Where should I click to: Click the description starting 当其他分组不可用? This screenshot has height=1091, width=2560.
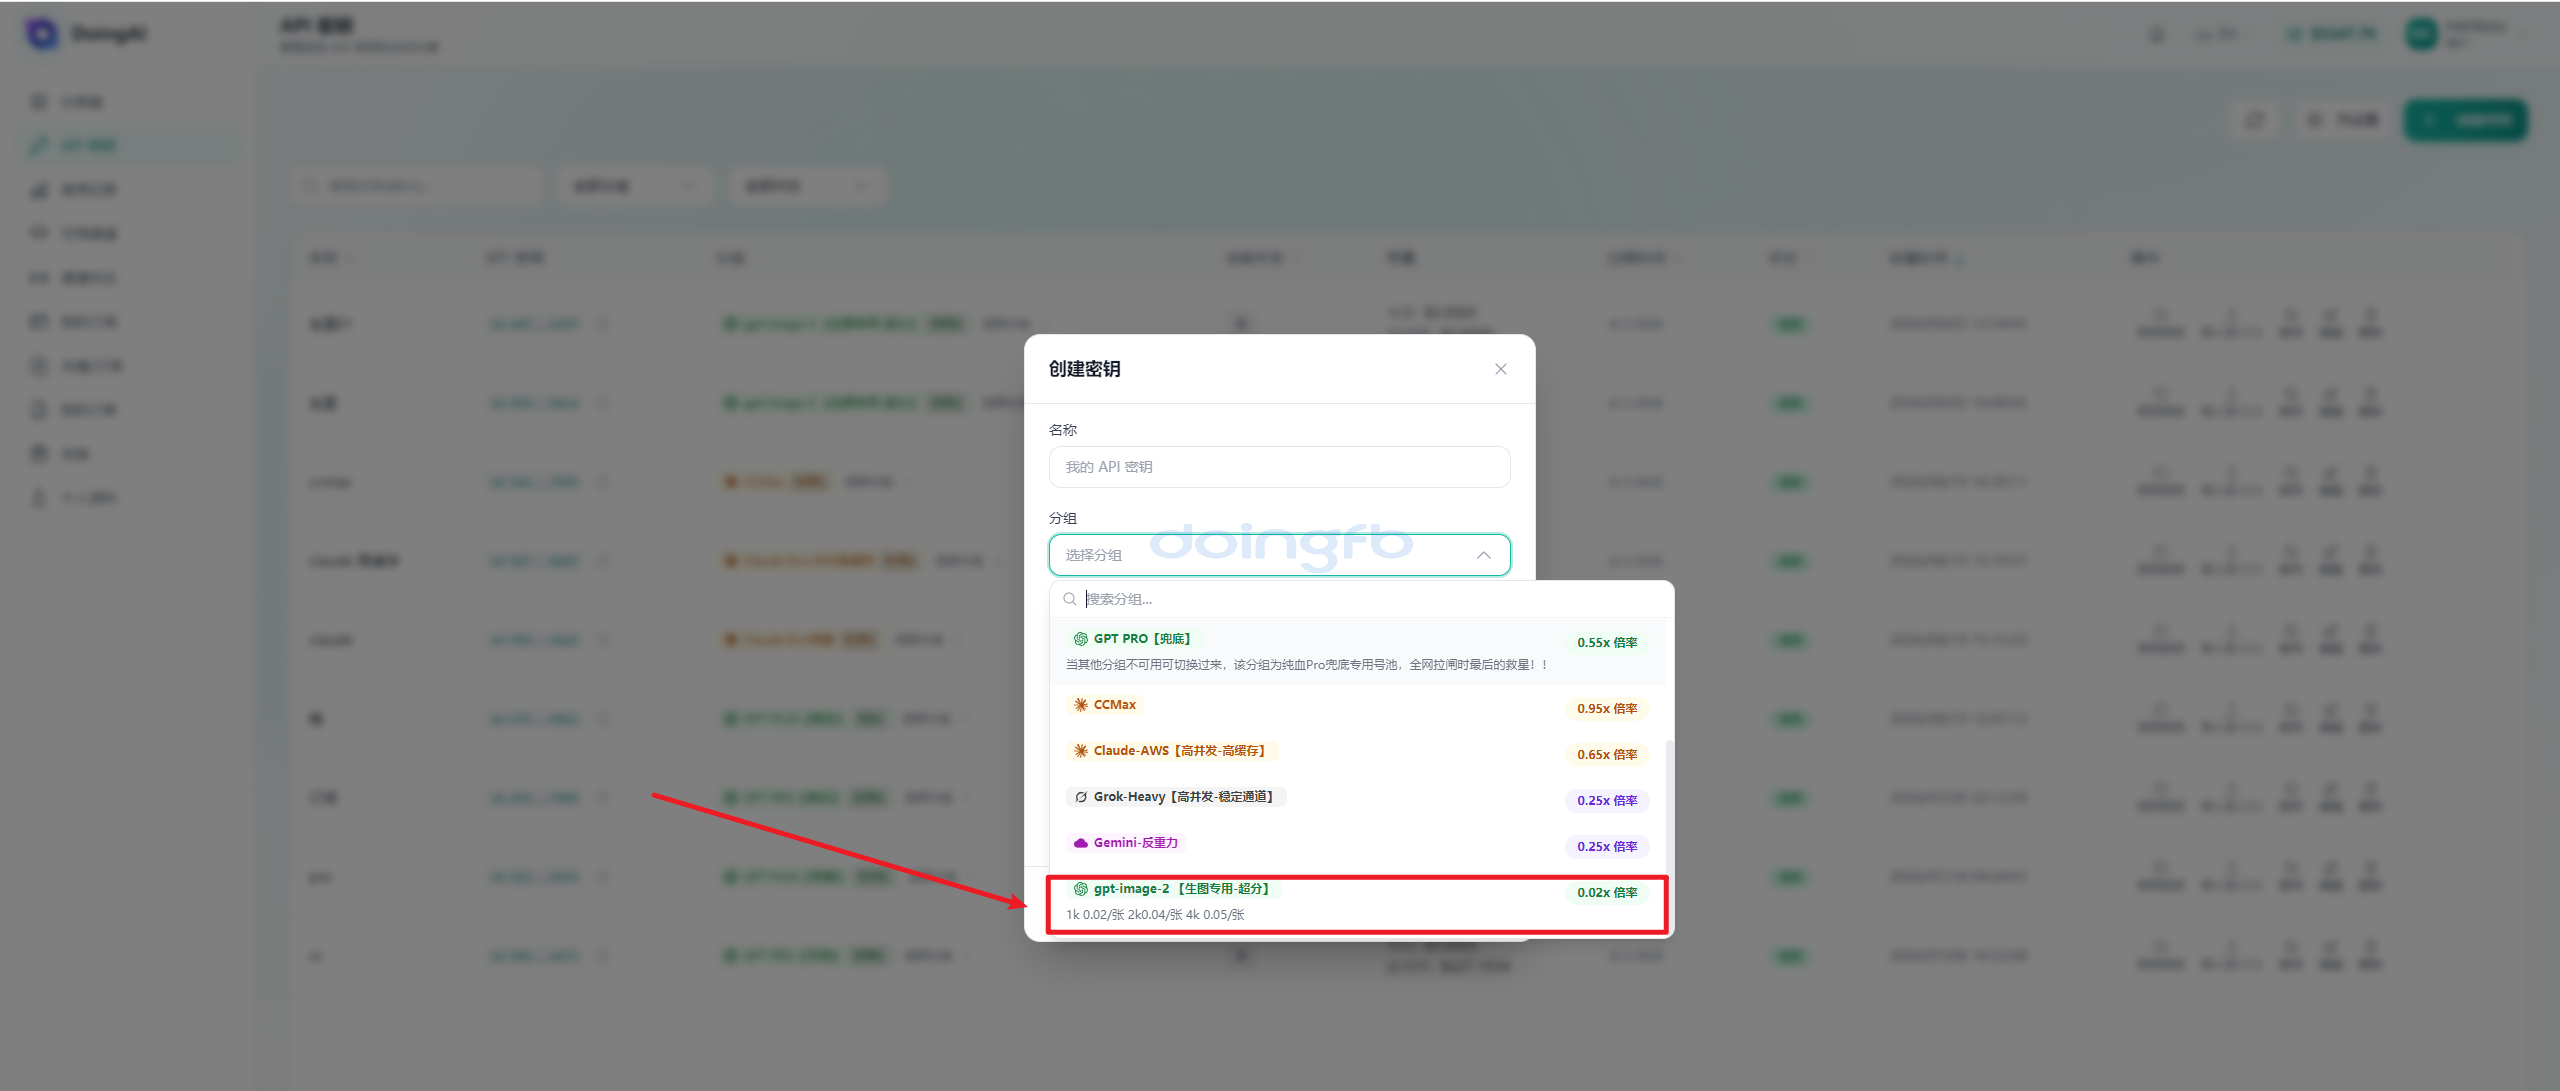(x=1307, y=665)
